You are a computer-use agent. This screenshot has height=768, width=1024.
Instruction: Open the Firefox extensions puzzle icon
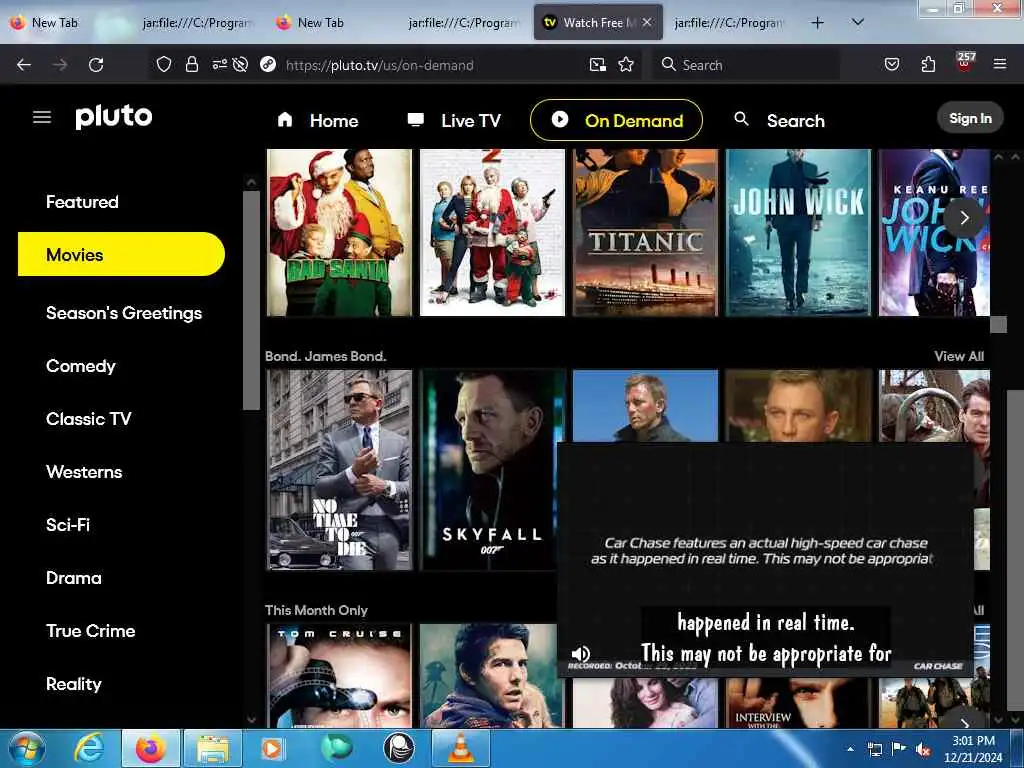pyautogui.click(x=928, y=64)
